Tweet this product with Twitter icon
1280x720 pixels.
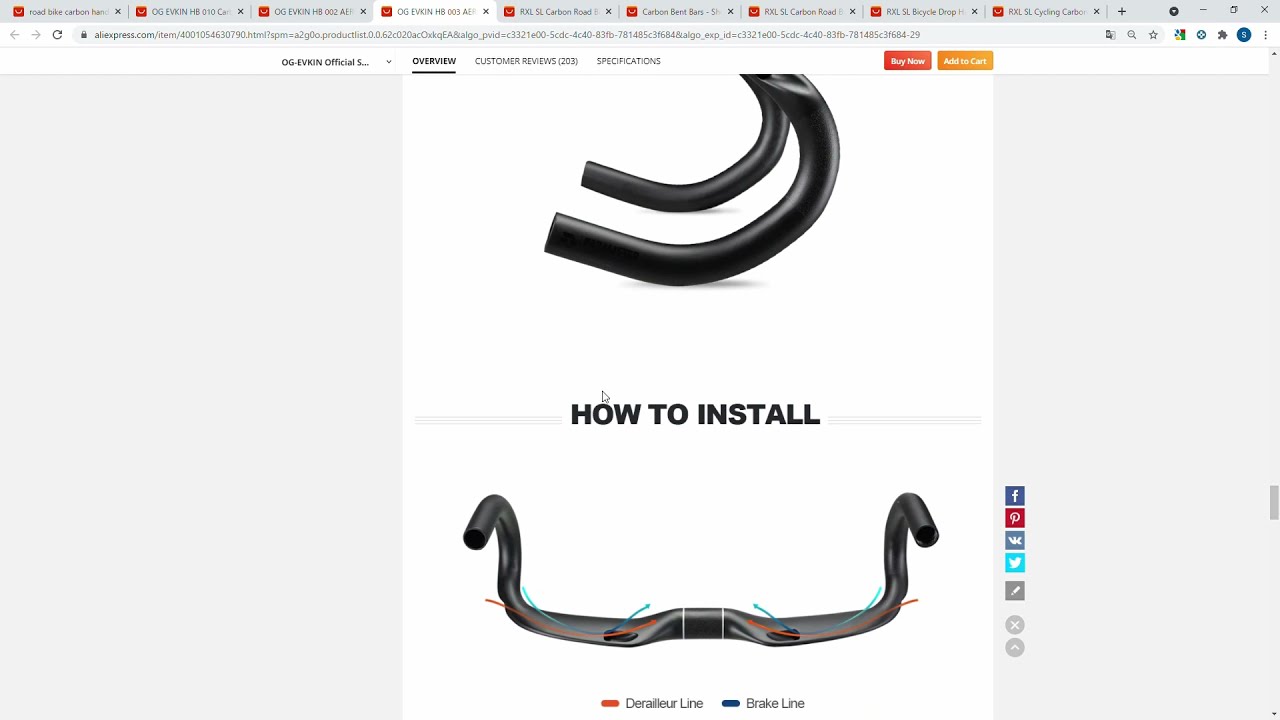click(x=1015, y=563)
